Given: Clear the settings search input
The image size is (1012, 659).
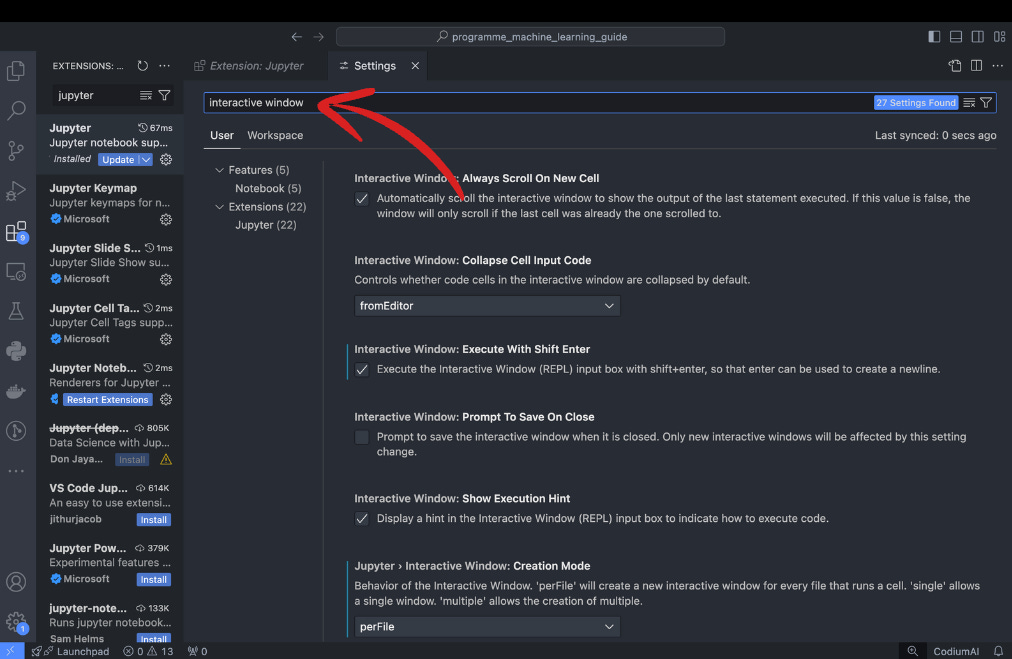Looking at the screenshot, I should [x=969, y=103].
